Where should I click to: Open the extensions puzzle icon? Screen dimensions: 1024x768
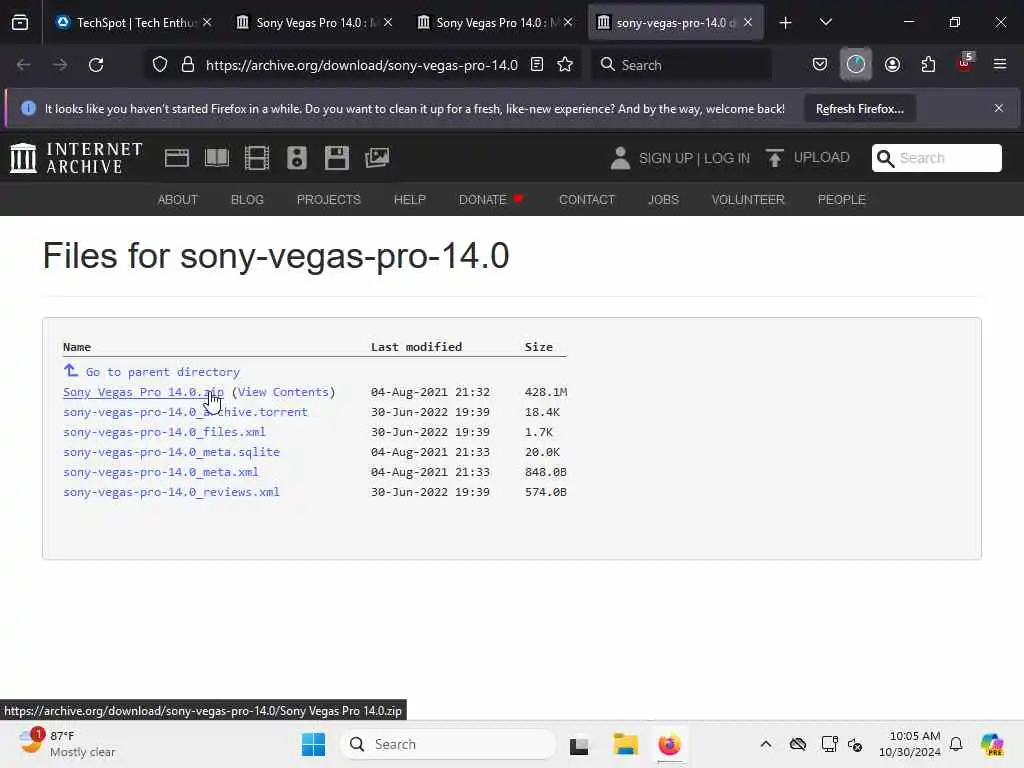[928, 65]
